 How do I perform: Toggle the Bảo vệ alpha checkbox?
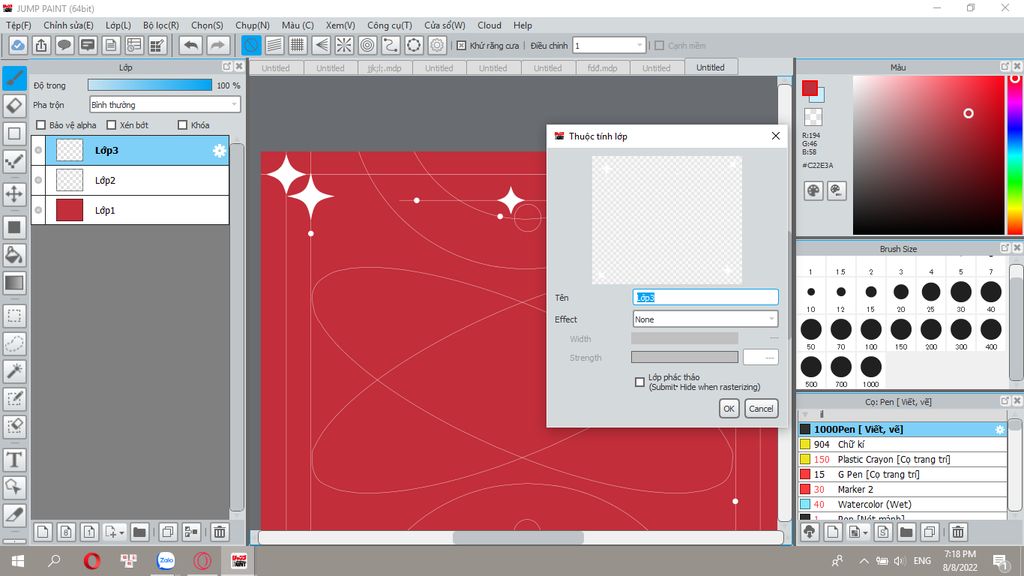[41, 125]
